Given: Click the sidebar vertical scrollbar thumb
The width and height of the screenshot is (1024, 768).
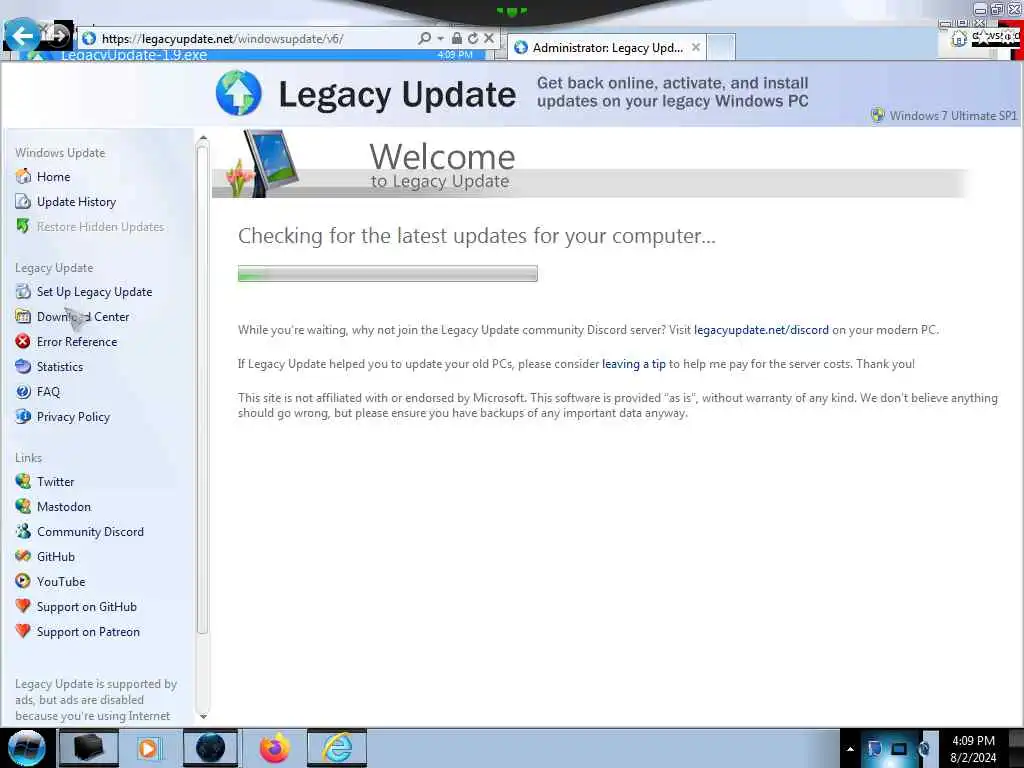Looking at the screenshot, I should (202, 390).
